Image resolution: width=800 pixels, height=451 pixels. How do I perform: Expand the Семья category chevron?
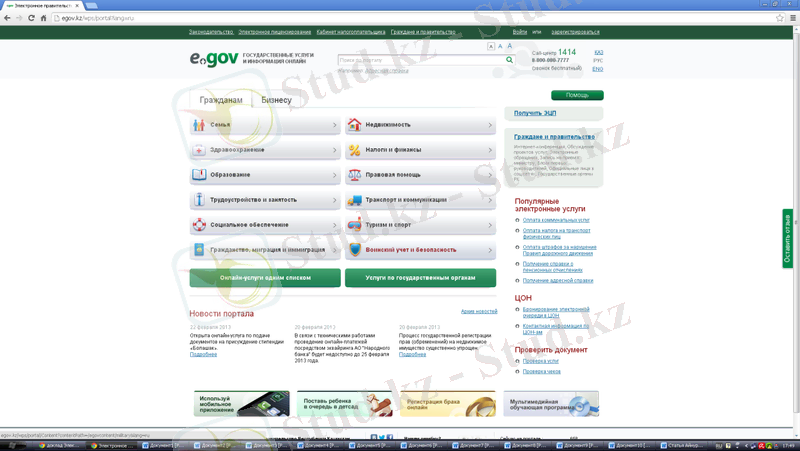pos(335,125)
